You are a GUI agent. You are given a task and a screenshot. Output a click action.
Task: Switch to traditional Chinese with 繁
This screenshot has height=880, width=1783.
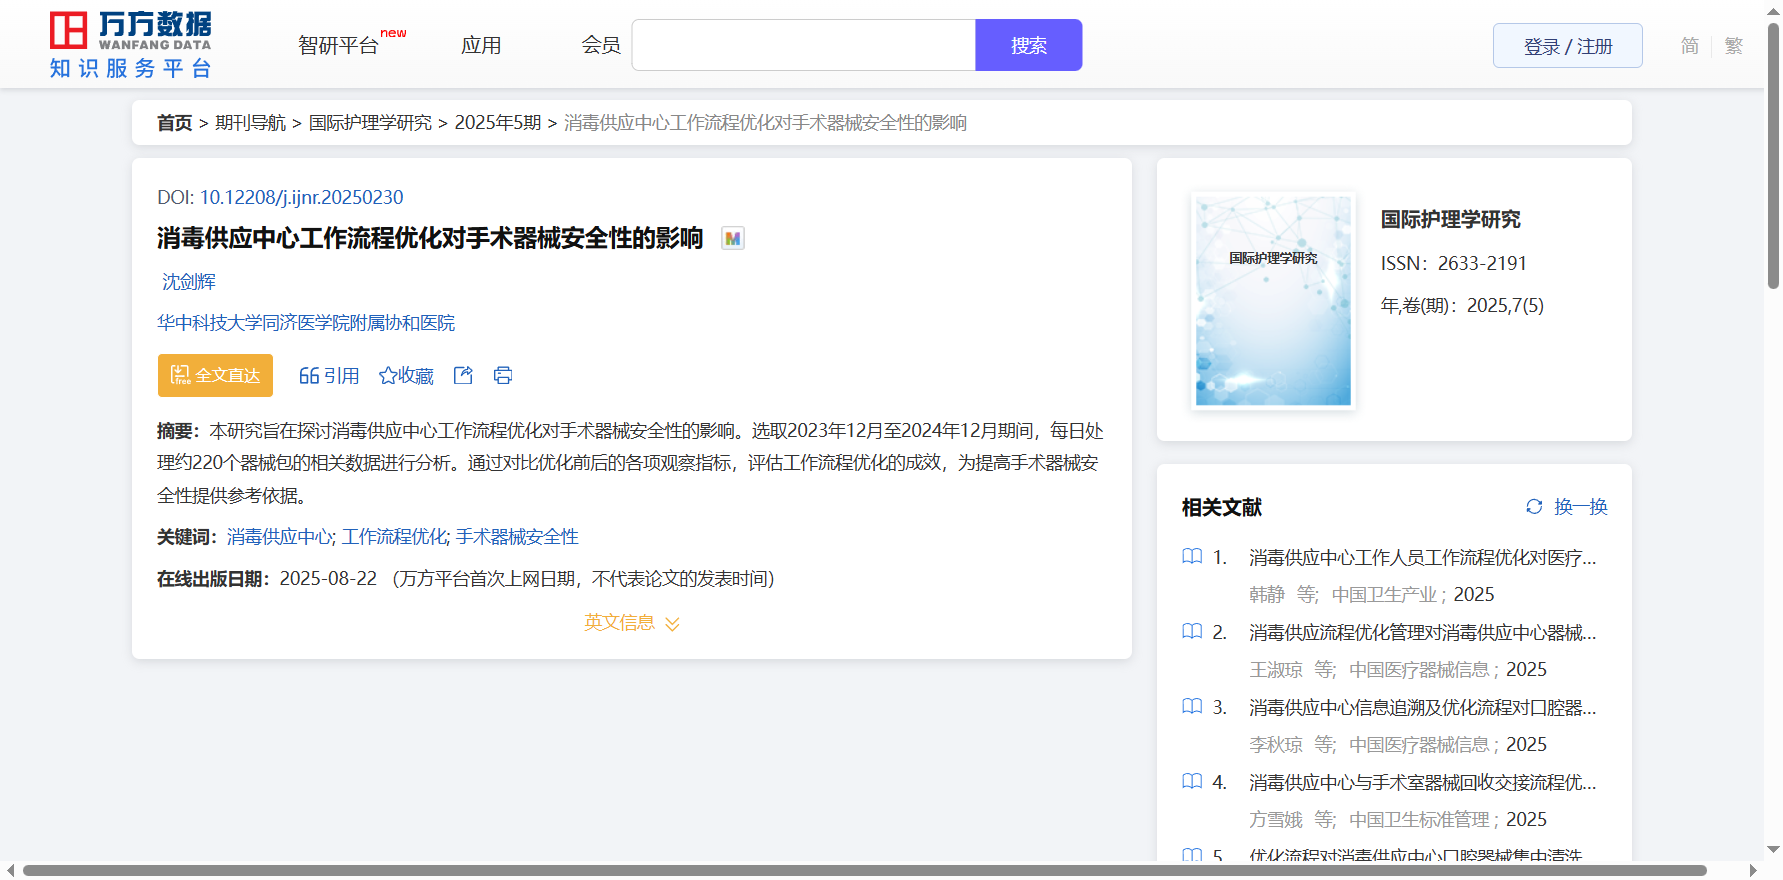(x=1734, y=46)
